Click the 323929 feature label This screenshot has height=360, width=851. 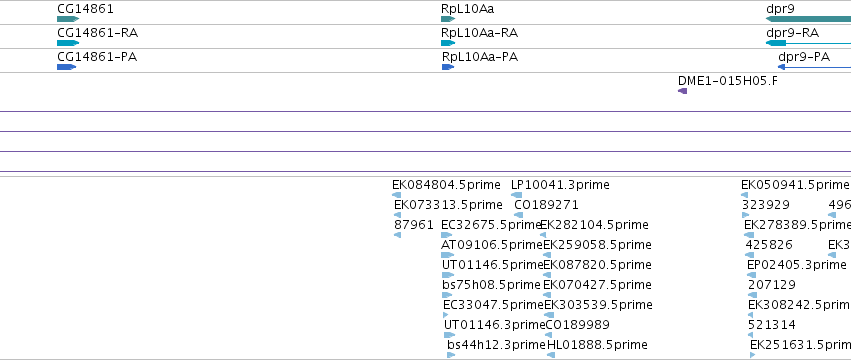coord(766,205)
